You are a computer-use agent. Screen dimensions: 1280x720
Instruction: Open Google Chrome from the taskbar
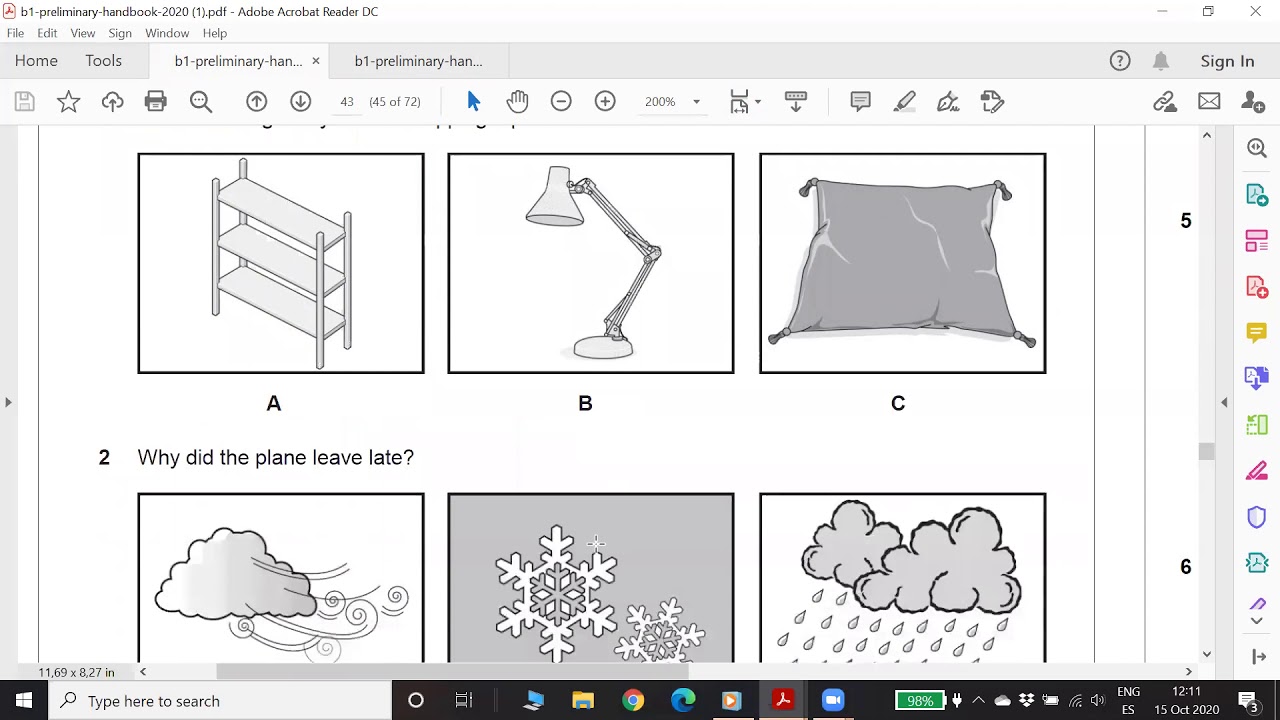click(633, 701)
